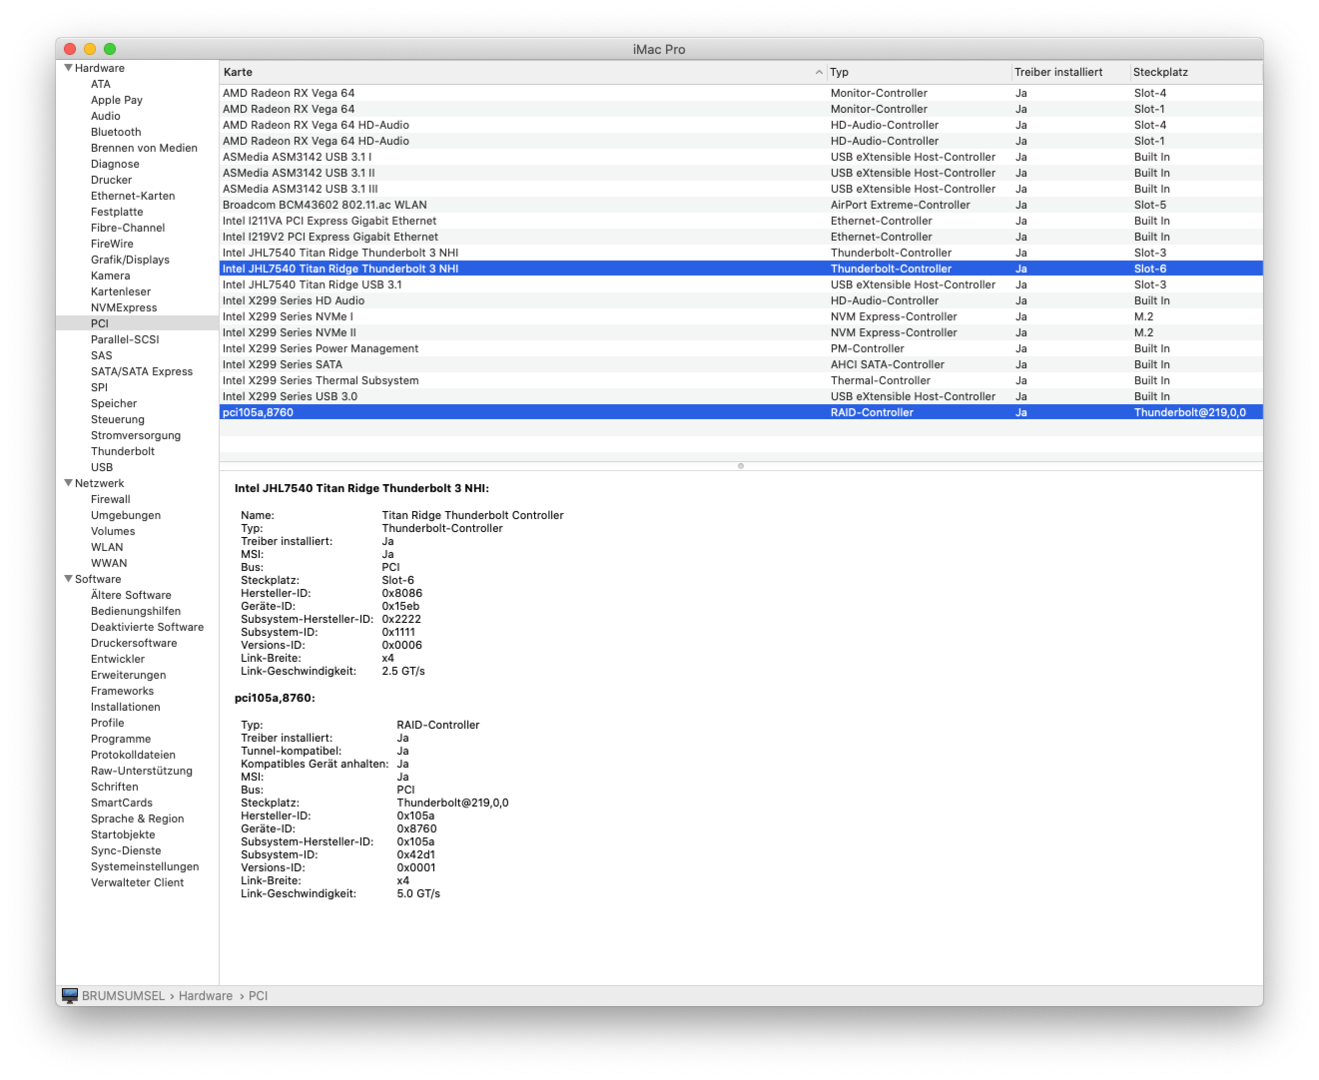The width and height of the screenshot is (1319, 1080).
Task: Click the Titan Ridge Thunderbolt Controller name value
Action: click(x=472, y=516)
